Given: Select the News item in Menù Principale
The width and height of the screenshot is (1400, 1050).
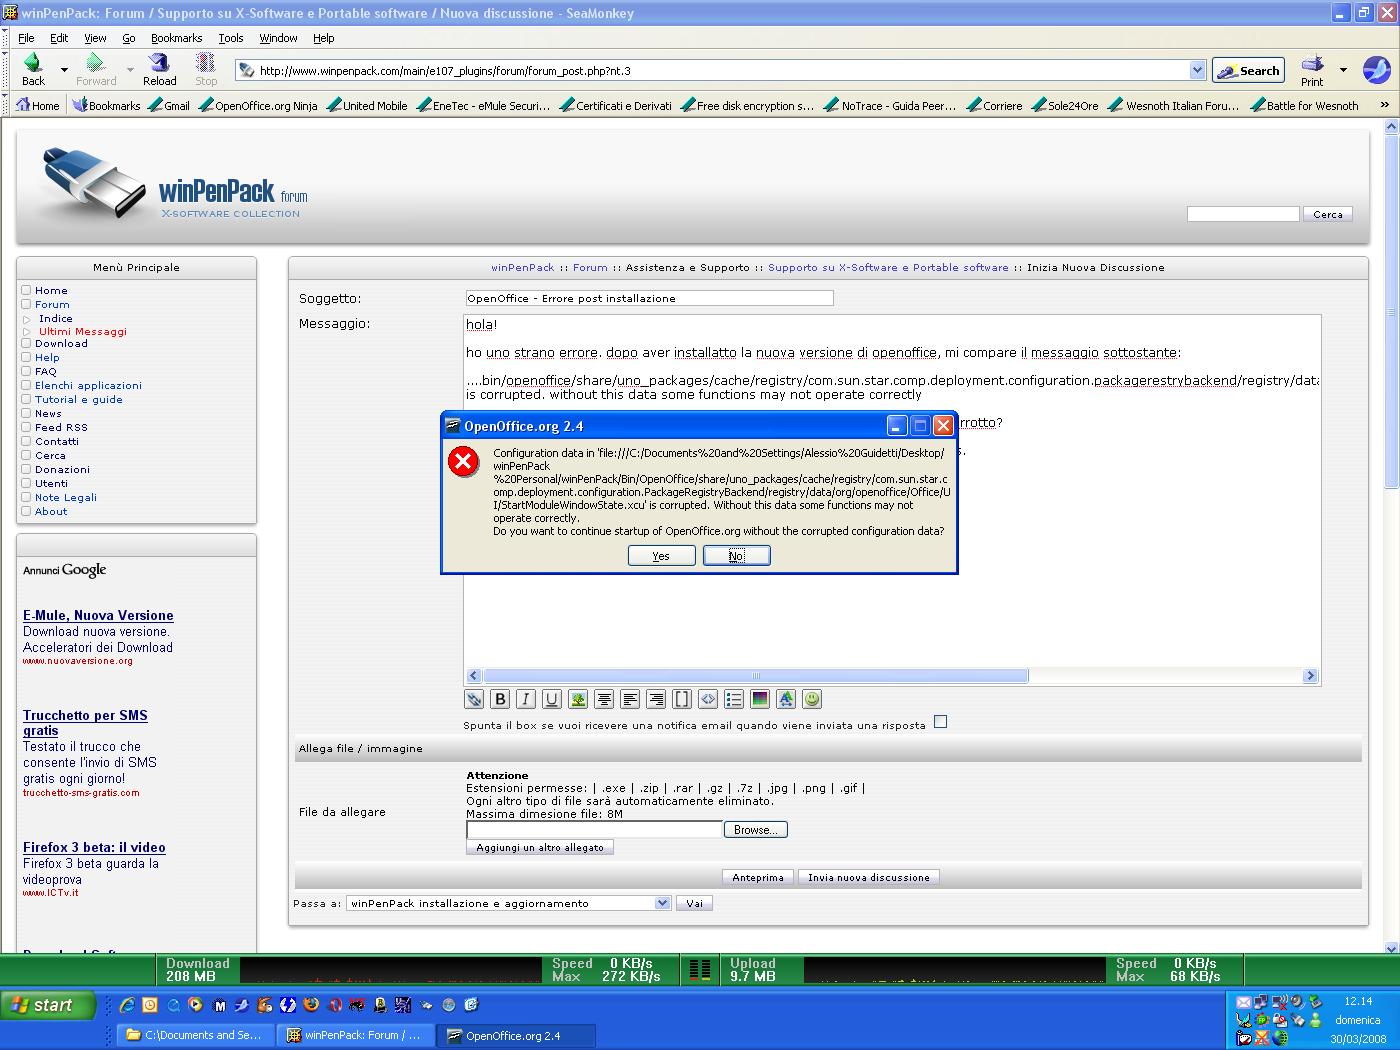Looking at the screenshot, I should (x=48, y=413).
